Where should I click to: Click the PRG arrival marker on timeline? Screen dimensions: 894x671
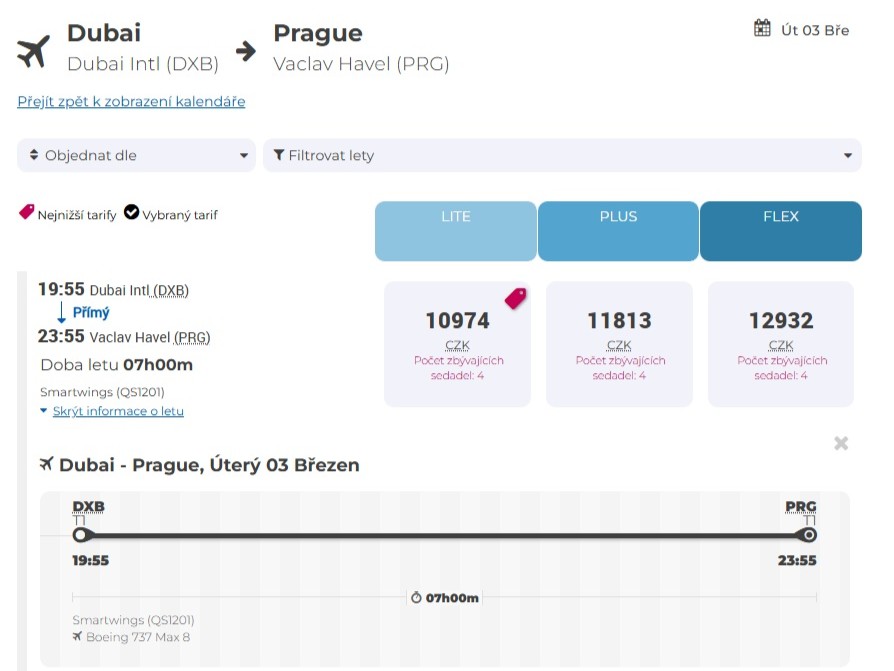tap(809, 535)
